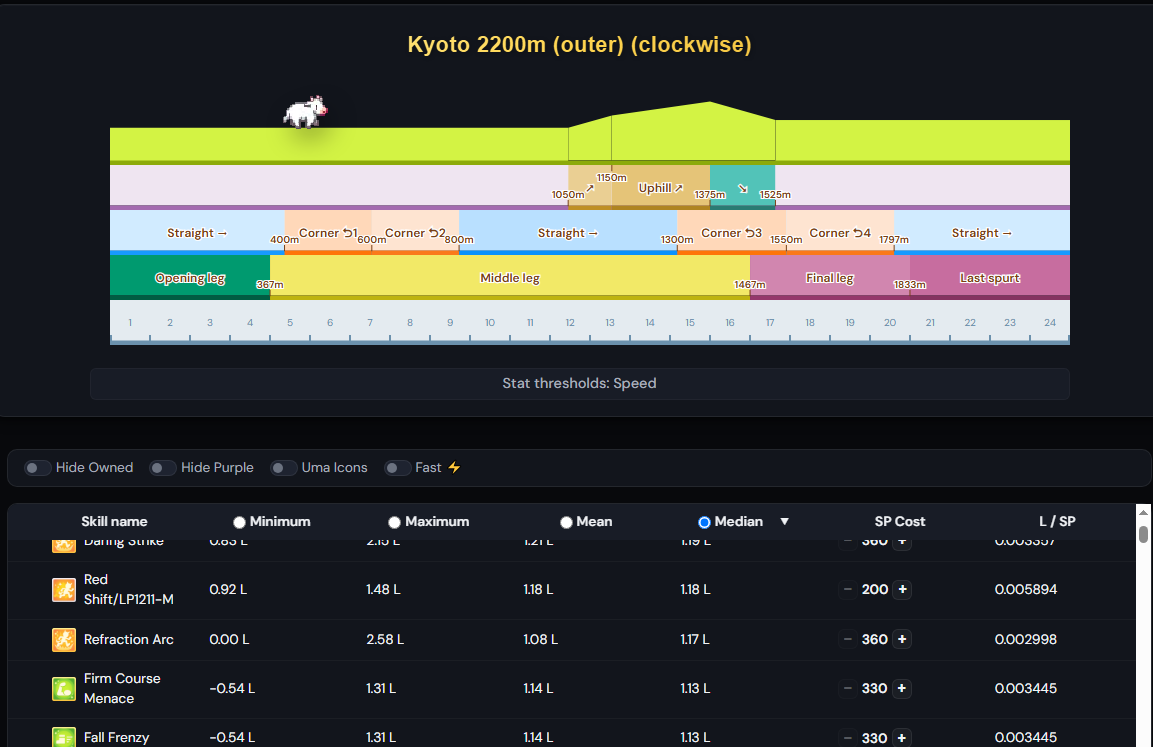Expand the Stat thresholds: Speed bar

point(579,384)
